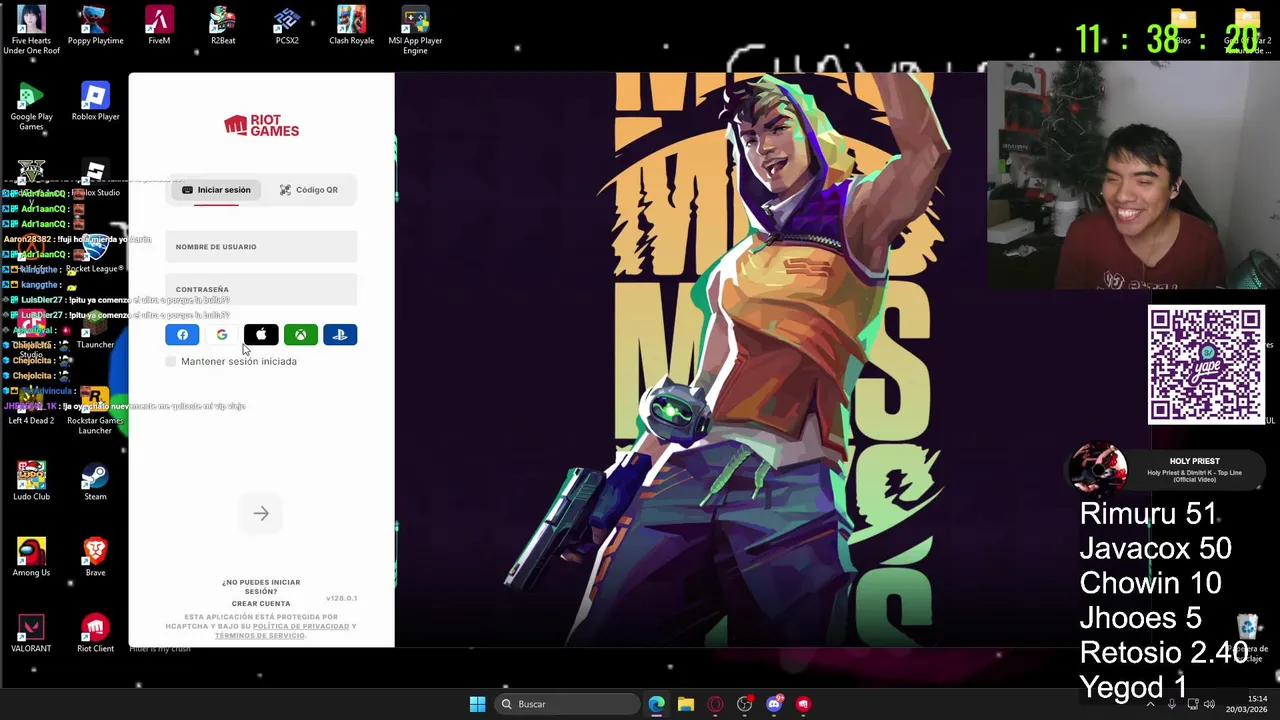Open ¿No puedes iniciar sesión? link
Image resolution: width=1280 pixels, height=720 pixels.
(x=261, y=587)
